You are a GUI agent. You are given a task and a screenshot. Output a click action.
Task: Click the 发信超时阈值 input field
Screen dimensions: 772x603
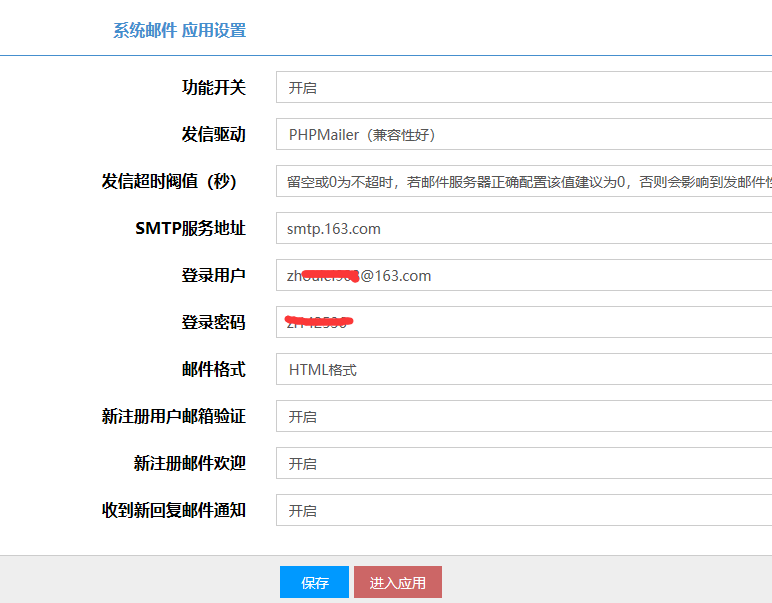[523, 181]
